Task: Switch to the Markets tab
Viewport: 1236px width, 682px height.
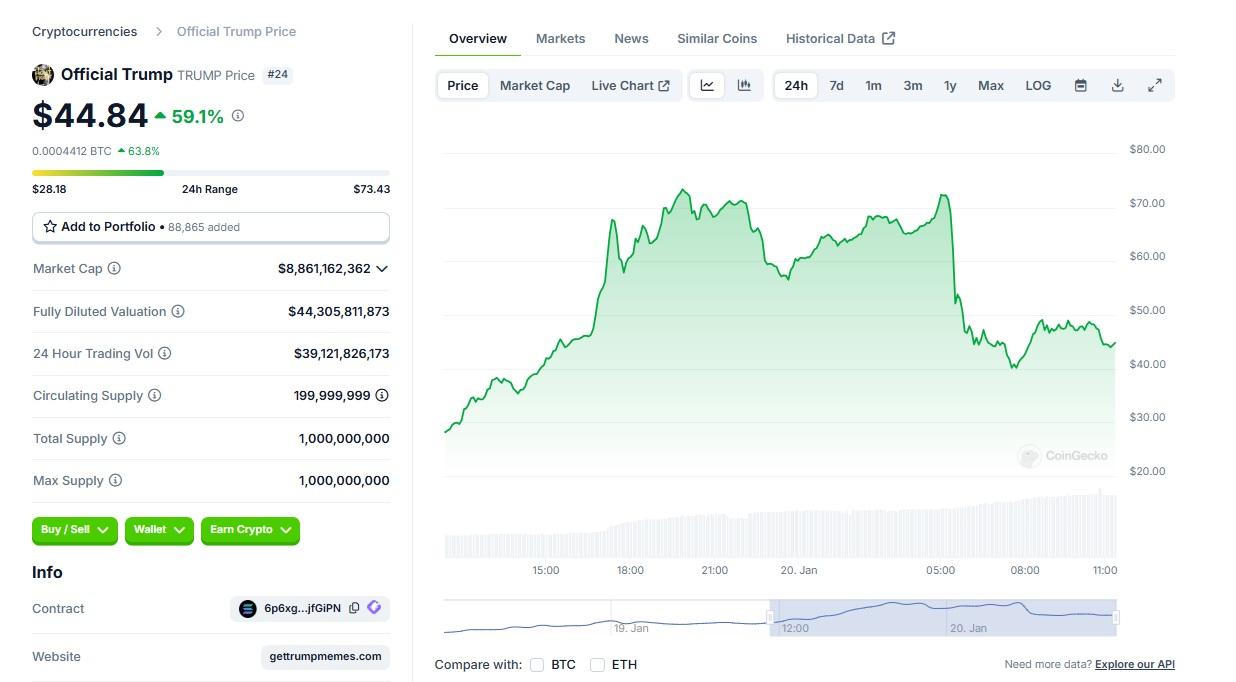Action: tap(560, 38)
